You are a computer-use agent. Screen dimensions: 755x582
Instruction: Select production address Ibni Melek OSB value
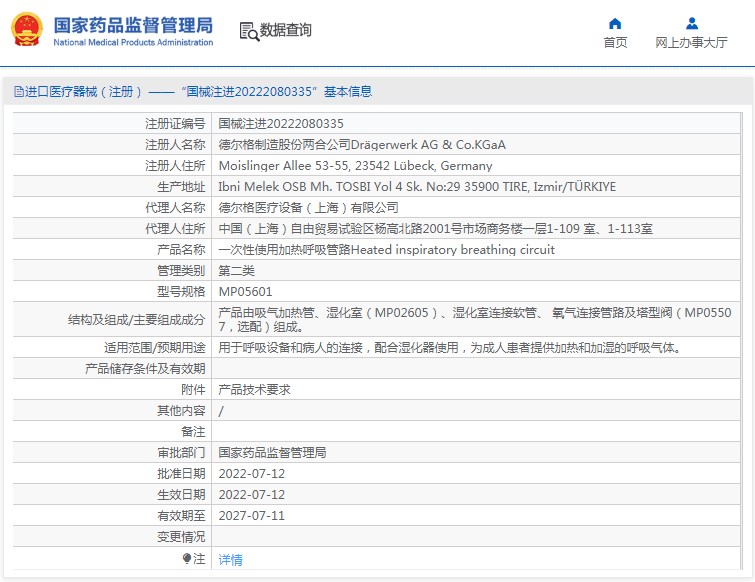(417, 187)
